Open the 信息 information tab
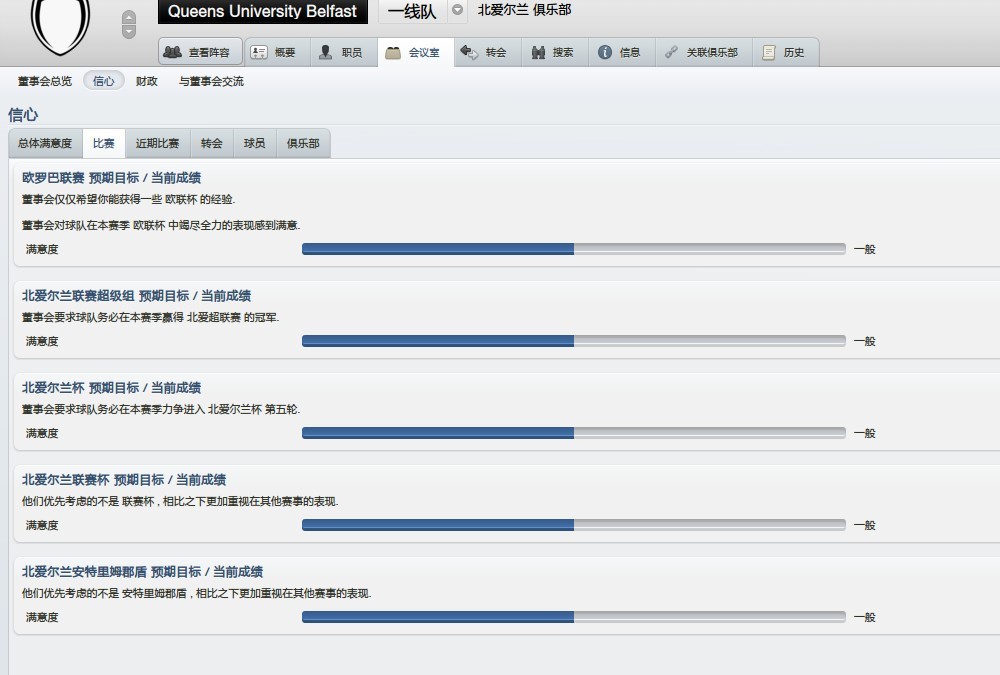 (x=622, y=52)
